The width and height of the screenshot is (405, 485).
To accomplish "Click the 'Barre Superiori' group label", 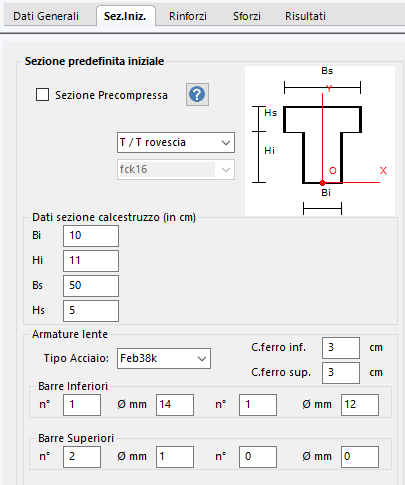I will click(x=76, y=438).
